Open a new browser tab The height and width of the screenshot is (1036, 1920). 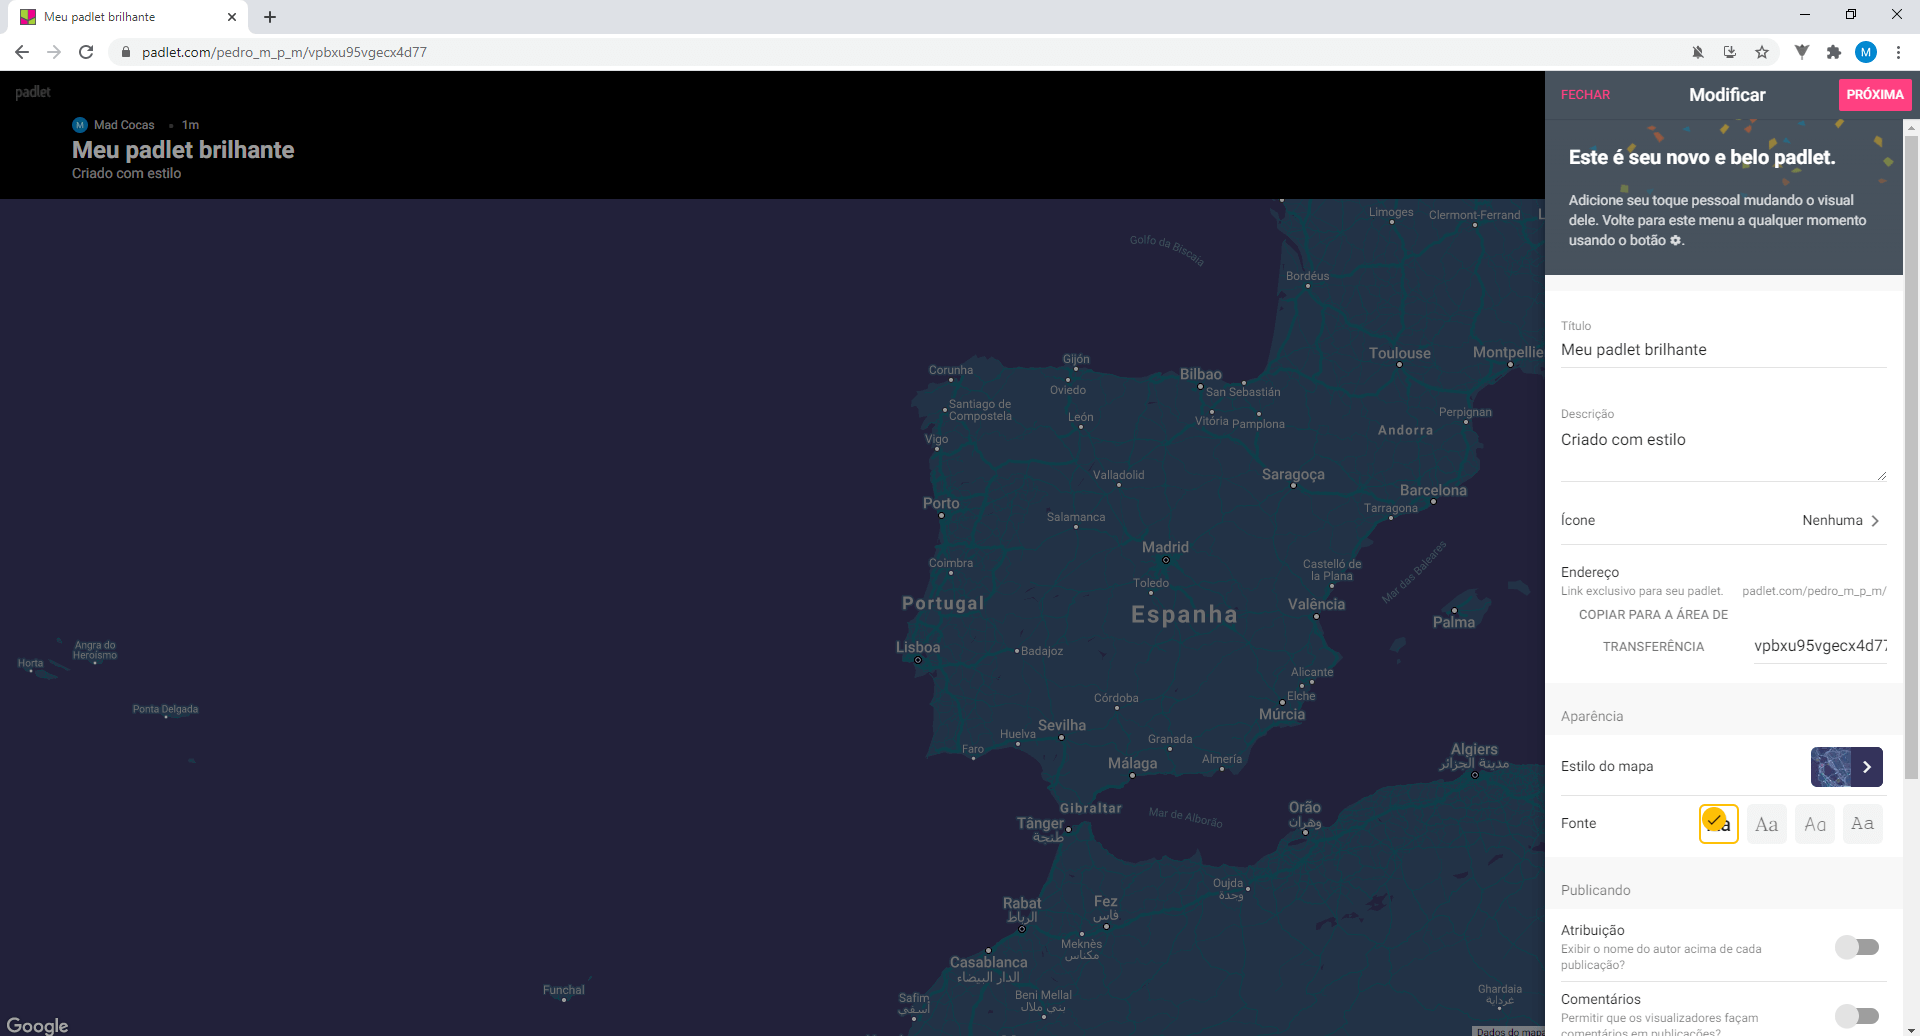pos(270,17)
